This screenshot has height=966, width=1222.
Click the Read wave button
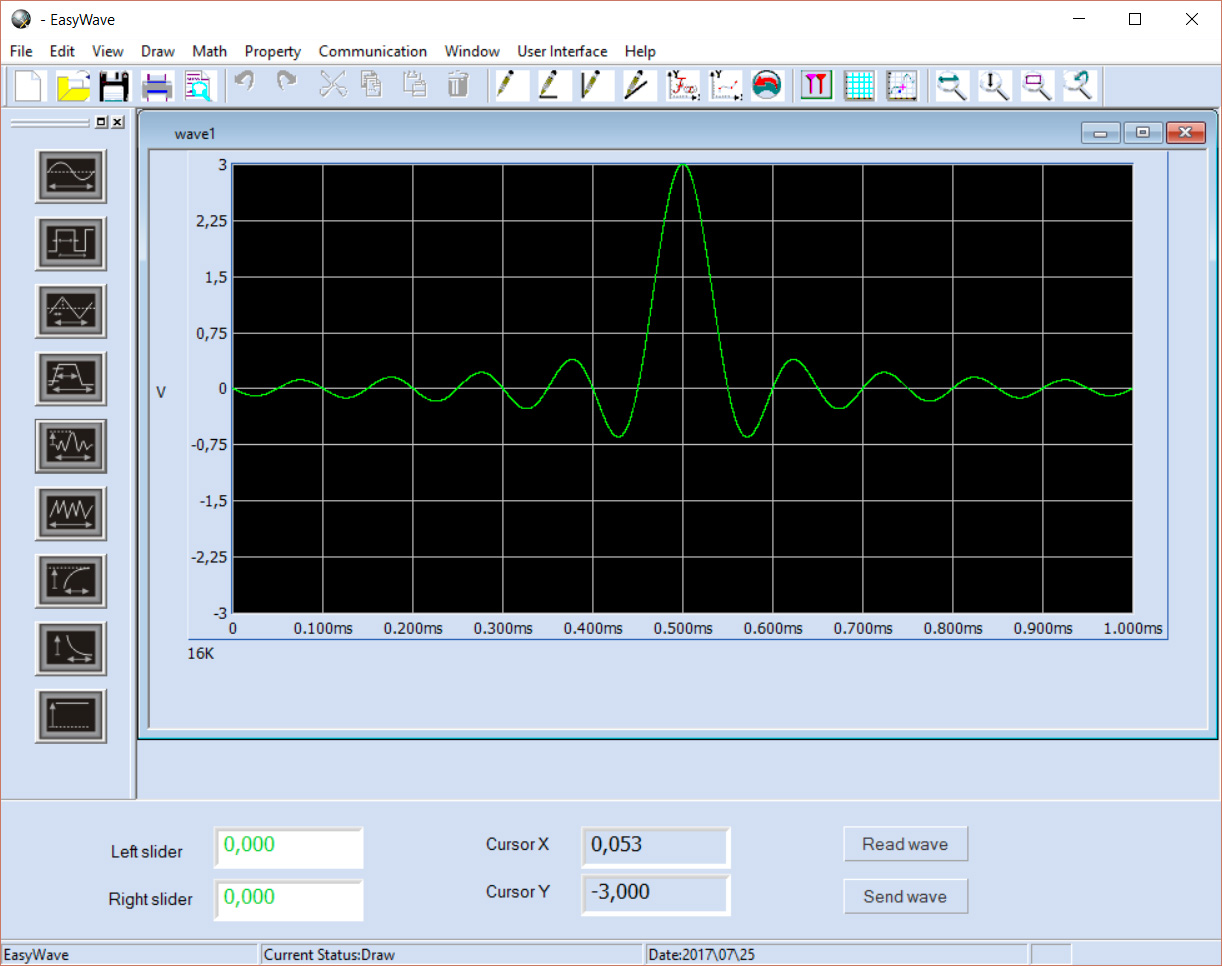905,844
